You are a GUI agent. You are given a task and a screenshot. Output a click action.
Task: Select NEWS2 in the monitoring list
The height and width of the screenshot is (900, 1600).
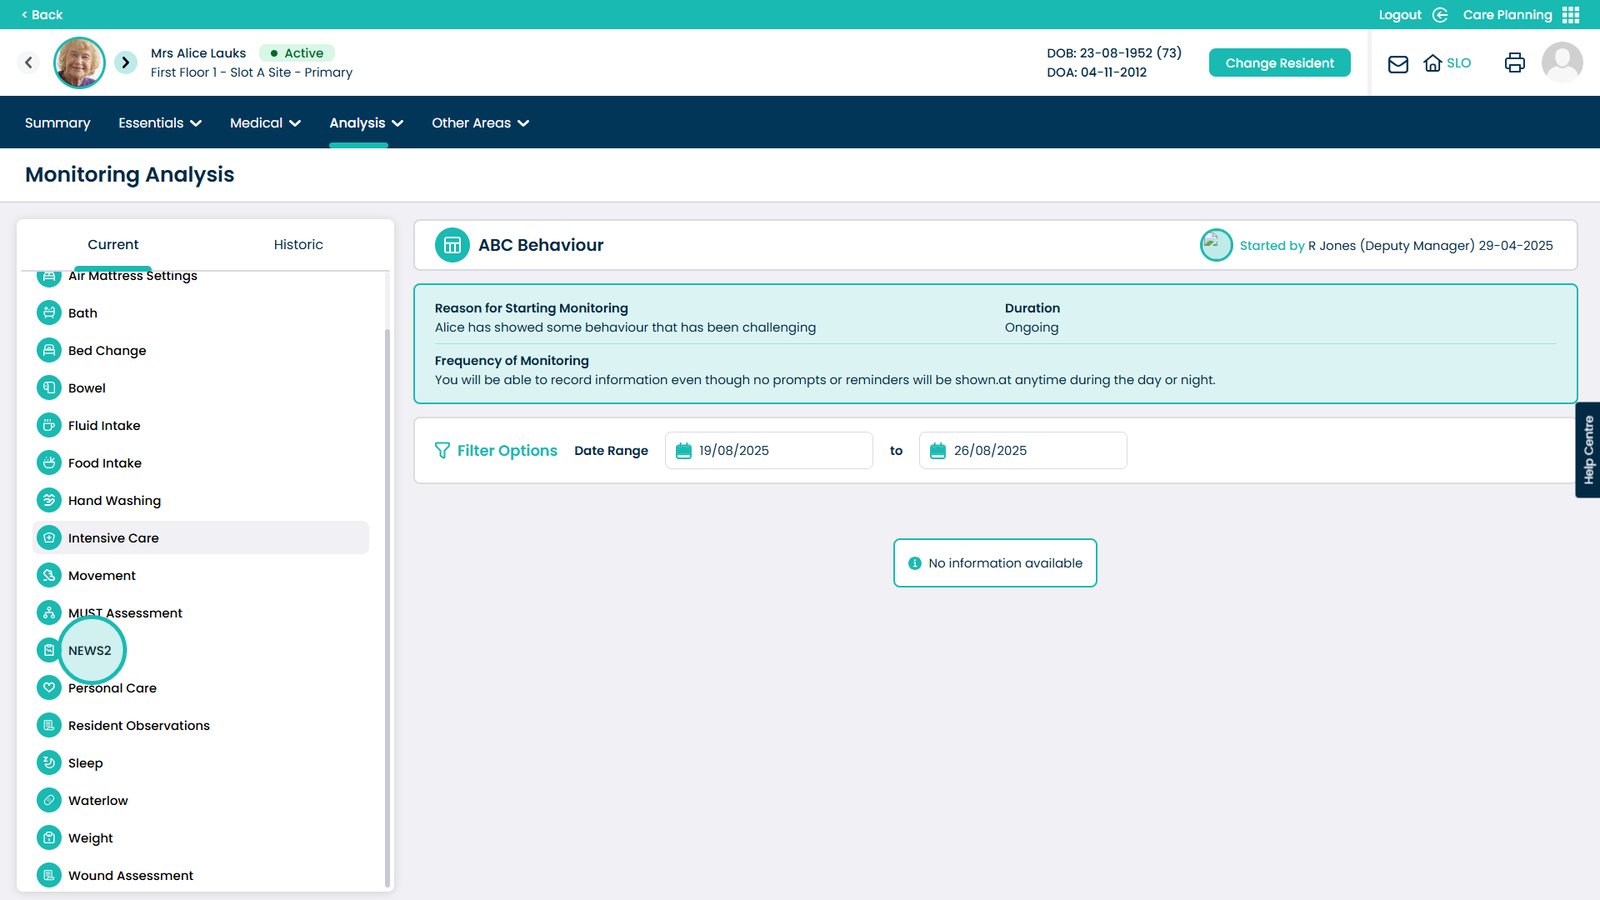tap(90, 651)
